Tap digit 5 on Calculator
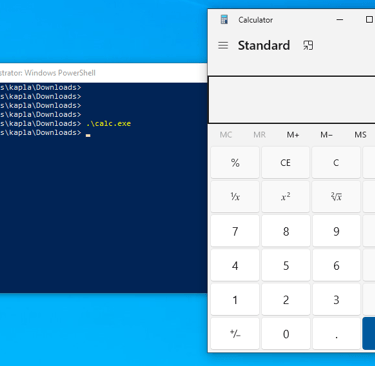 [286, 265]
